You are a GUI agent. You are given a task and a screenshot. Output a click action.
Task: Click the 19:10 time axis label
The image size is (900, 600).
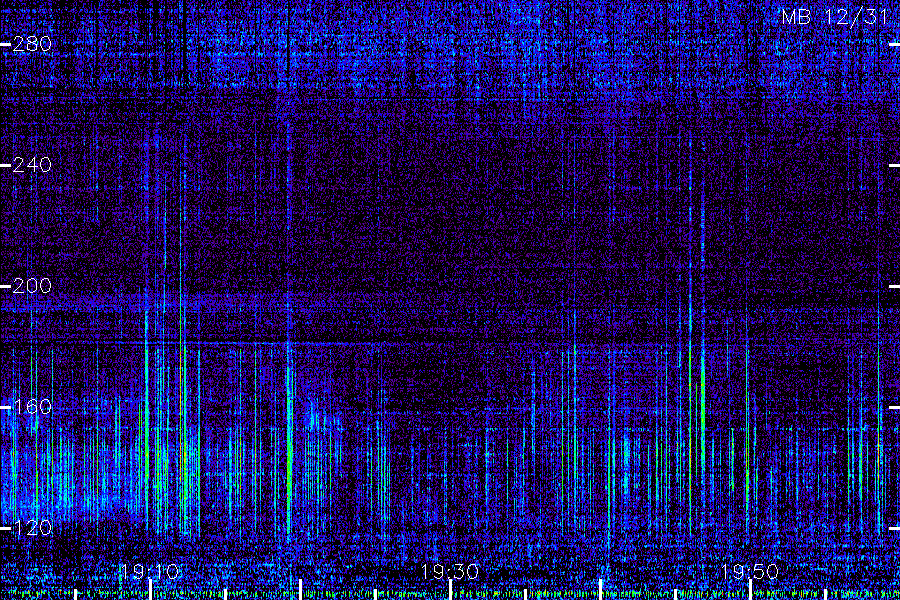[x=149, y=572]
